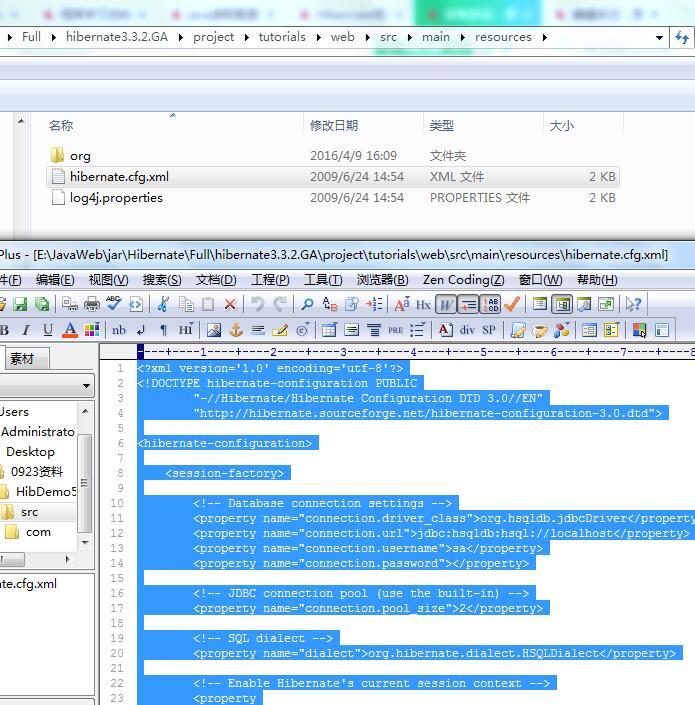Insert a line break tag icon
Image resolution: width=695 pixels, height=705 pixels.
coord(141,330)
